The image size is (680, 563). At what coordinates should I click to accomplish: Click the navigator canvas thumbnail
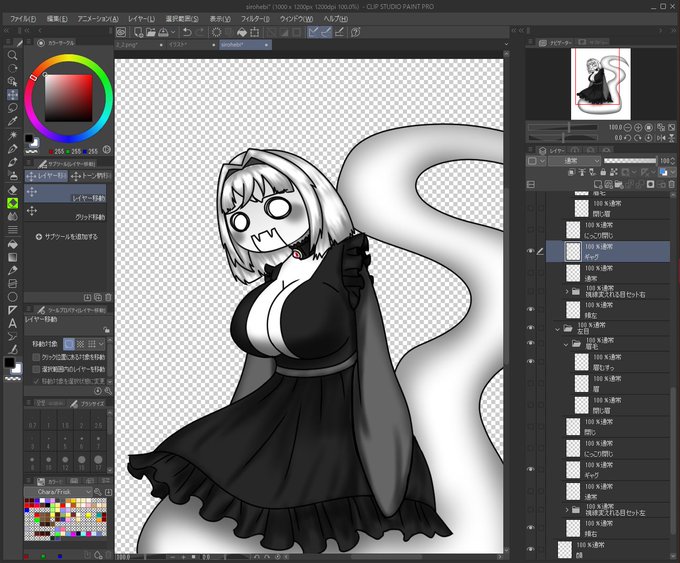[x=601, y=83]
